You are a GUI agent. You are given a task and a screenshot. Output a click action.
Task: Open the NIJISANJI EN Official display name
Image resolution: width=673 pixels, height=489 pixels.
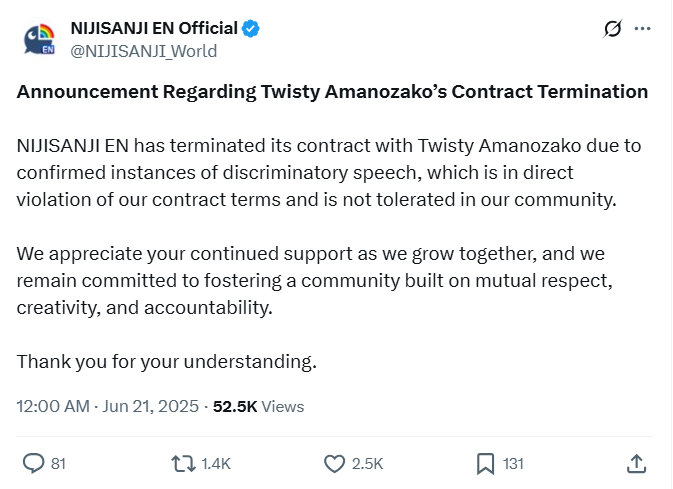coord(154,28)
